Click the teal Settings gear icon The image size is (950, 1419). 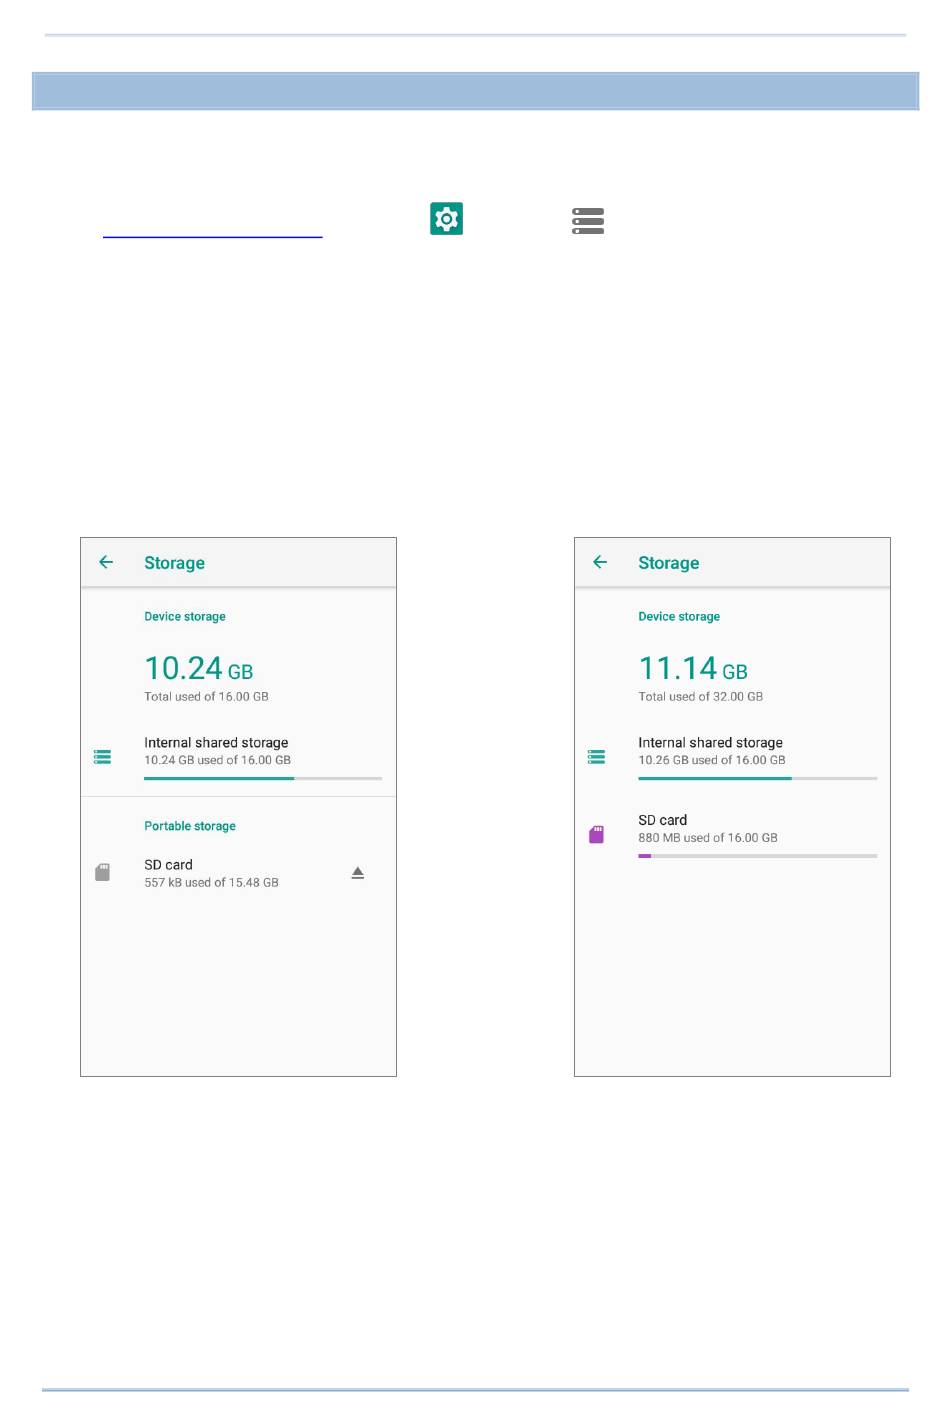[x=447, y=219]
